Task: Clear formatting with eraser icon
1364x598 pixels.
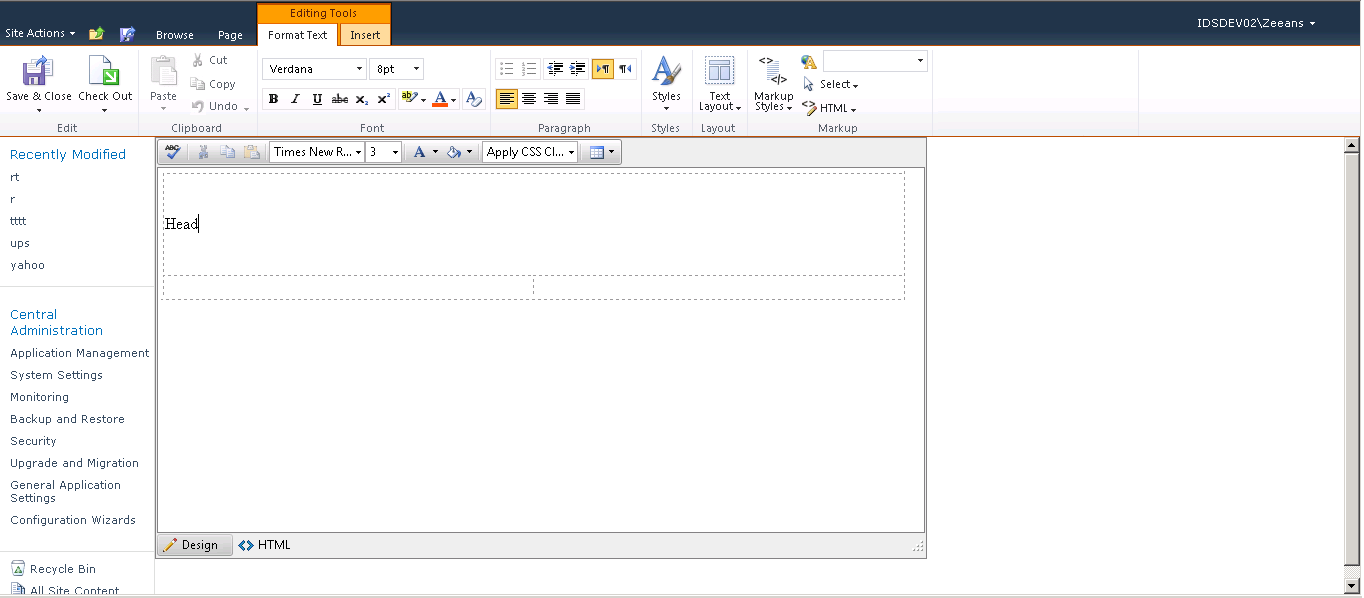Action: pos(474,99)
